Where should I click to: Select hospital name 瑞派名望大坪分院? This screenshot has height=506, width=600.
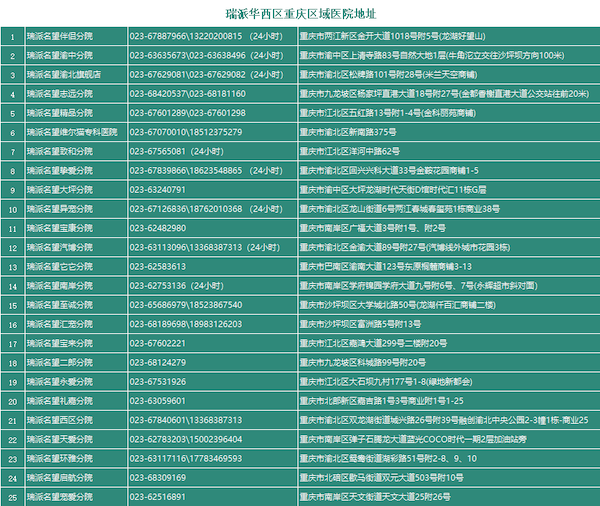tap(60, 190)
